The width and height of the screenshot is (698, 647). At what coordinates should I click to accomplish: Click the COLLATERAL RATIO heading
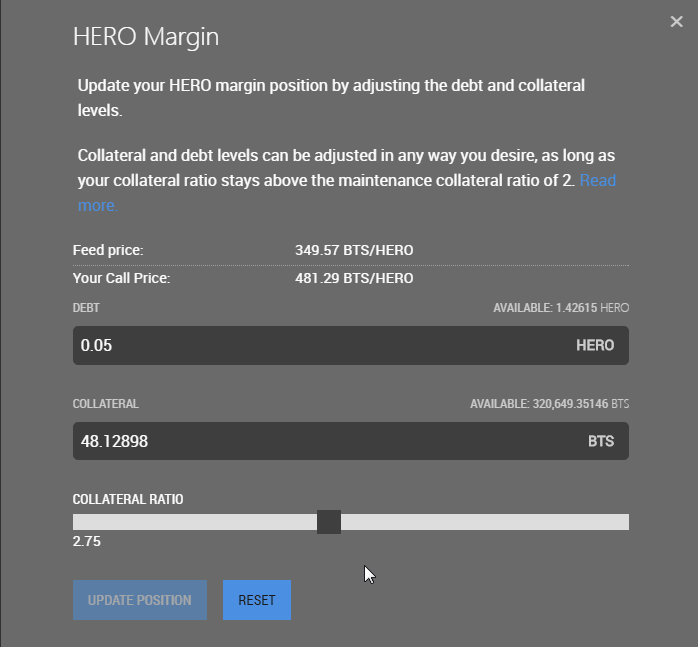pos(128,499)
